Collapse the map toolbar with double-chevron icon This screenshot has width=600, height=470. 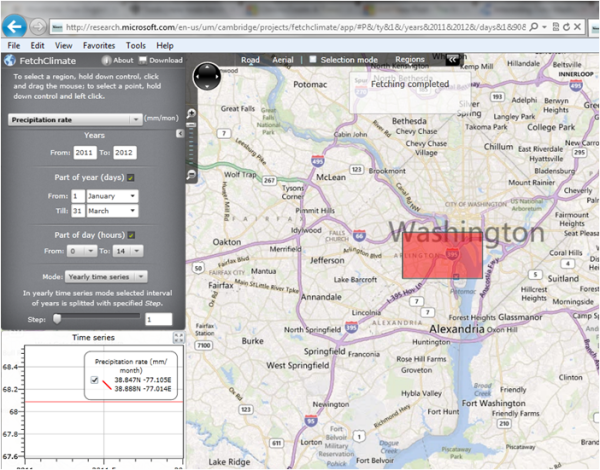click(453, 59)
